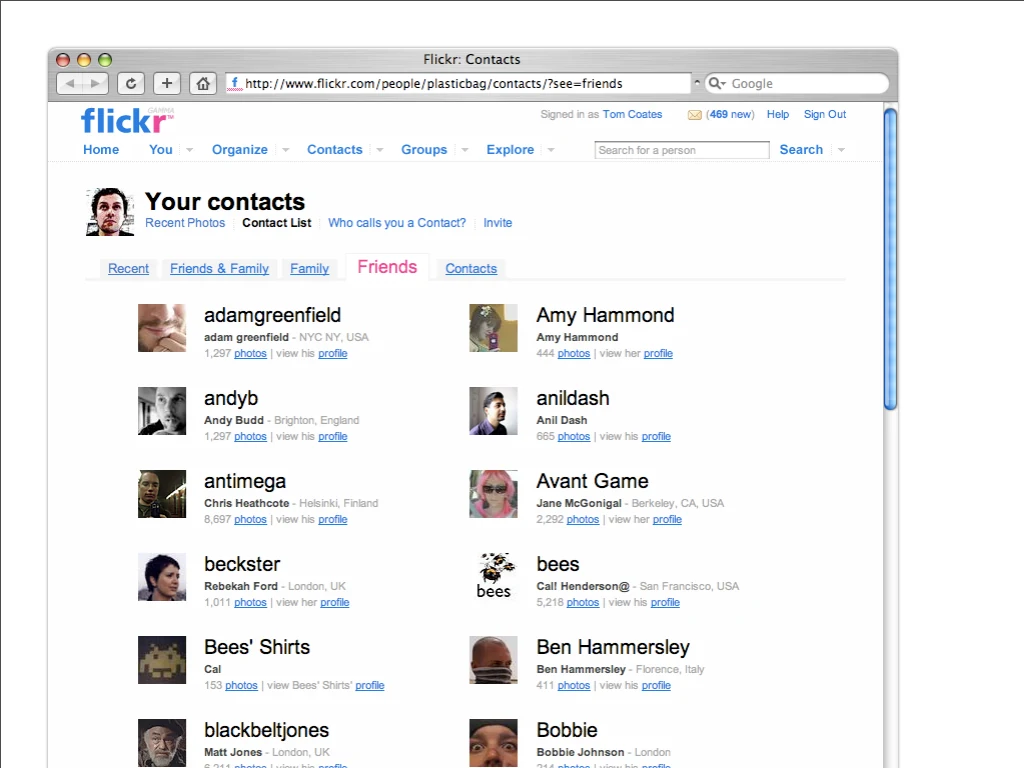Open beckster's avatar thumbnail
Viewport: 1024px width, 768px height.
tap(162, 577)
